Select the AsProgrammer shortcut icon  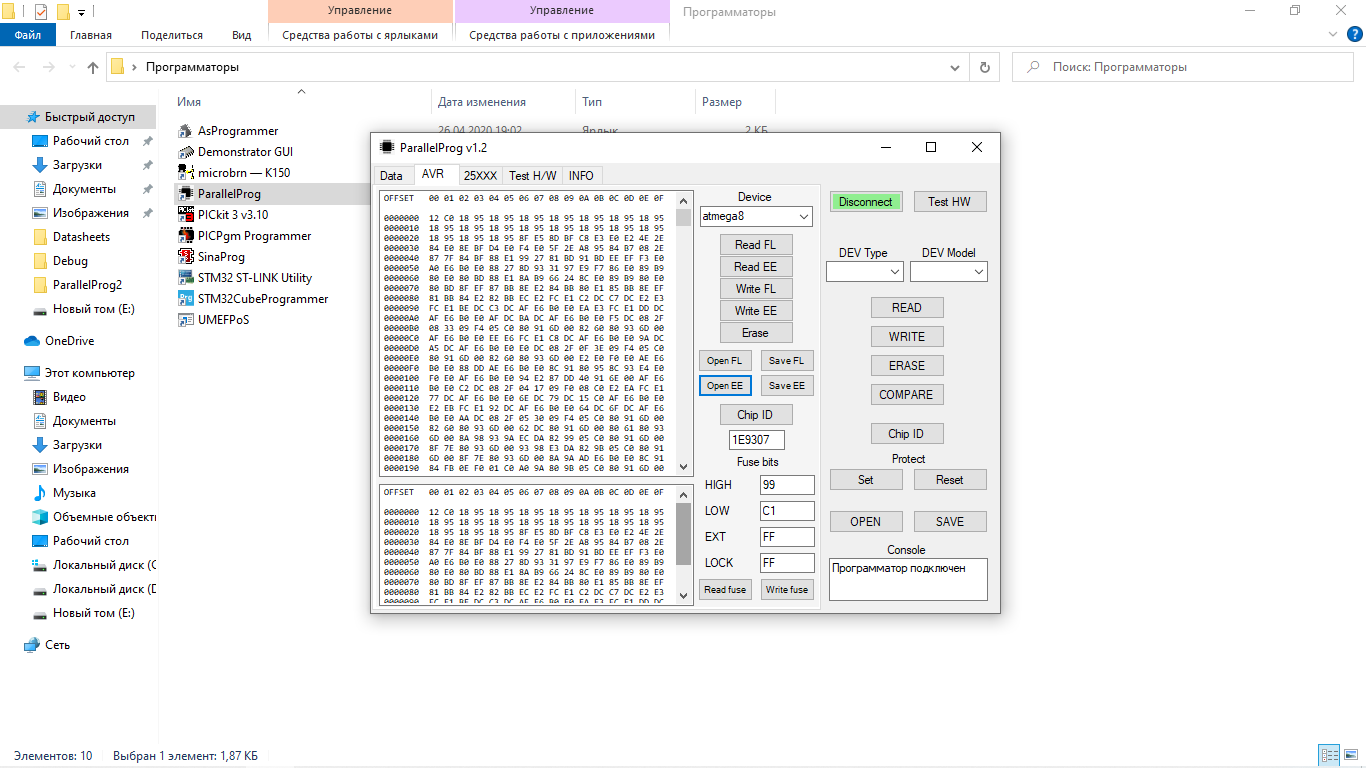186,131
